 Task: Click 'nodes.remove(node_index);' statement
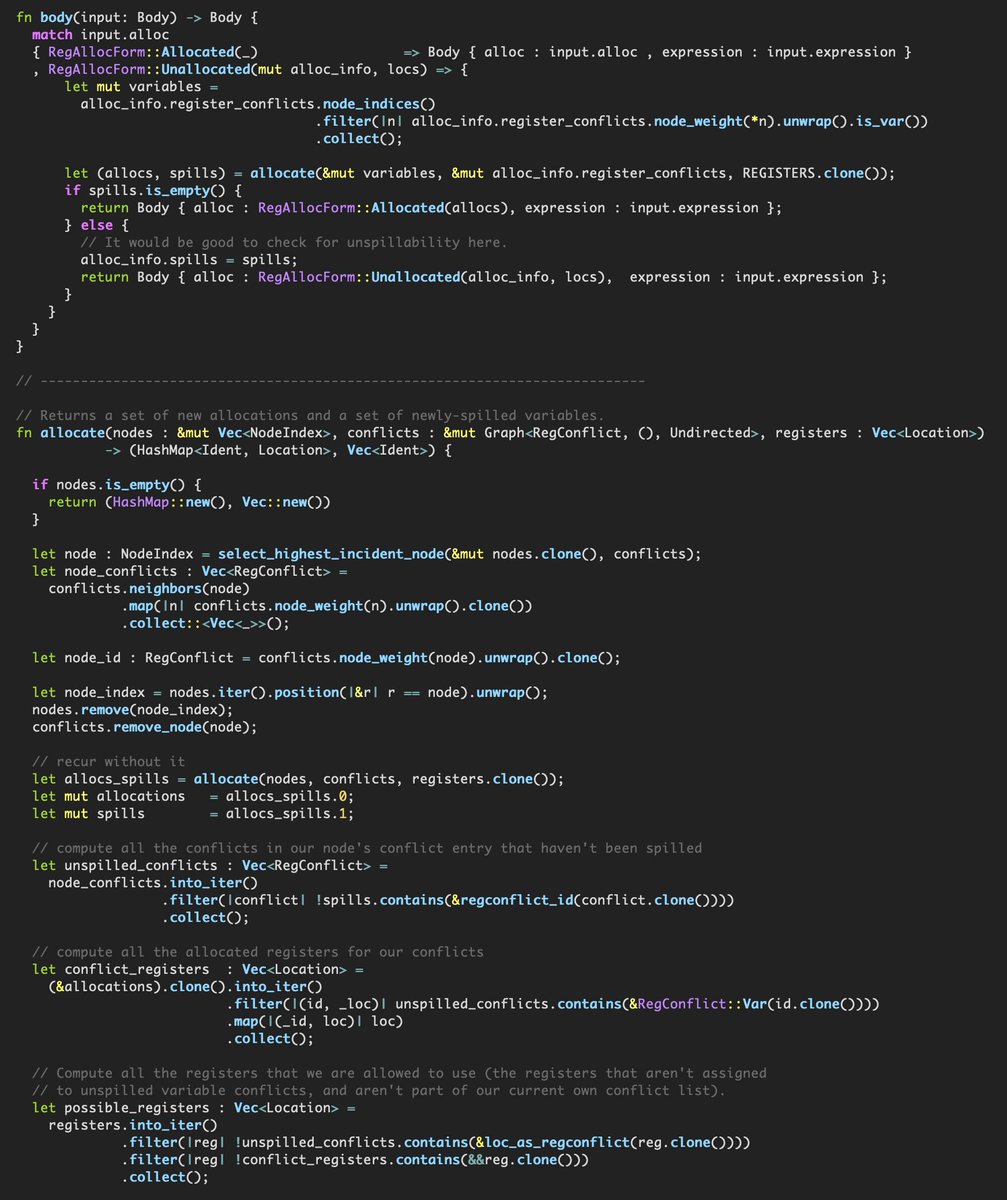click(x=133, y=710)
